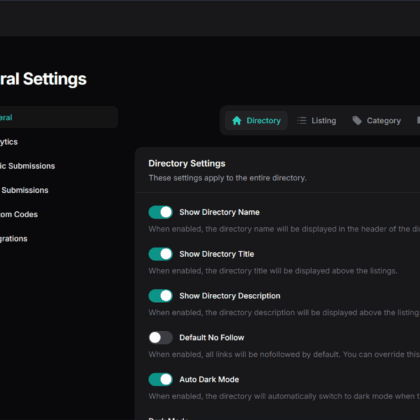420x420 pixels.
Task: Click the Directory Settings heading
Action: click(x=187, y=163)
